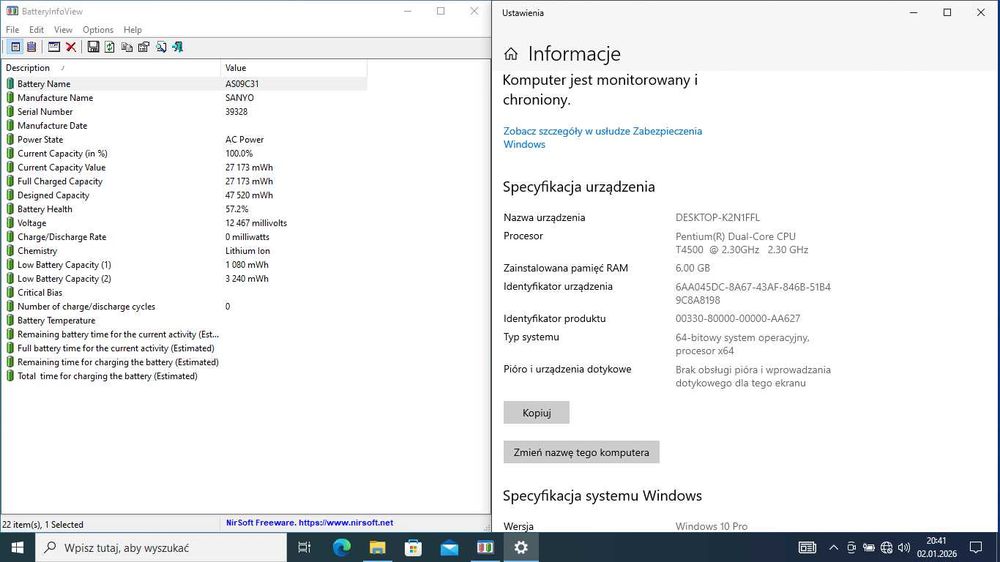The height and width of the screenshot is (562, 1000).
Task: Select the Critical Bias row
Action: click(x=184, y=293)
